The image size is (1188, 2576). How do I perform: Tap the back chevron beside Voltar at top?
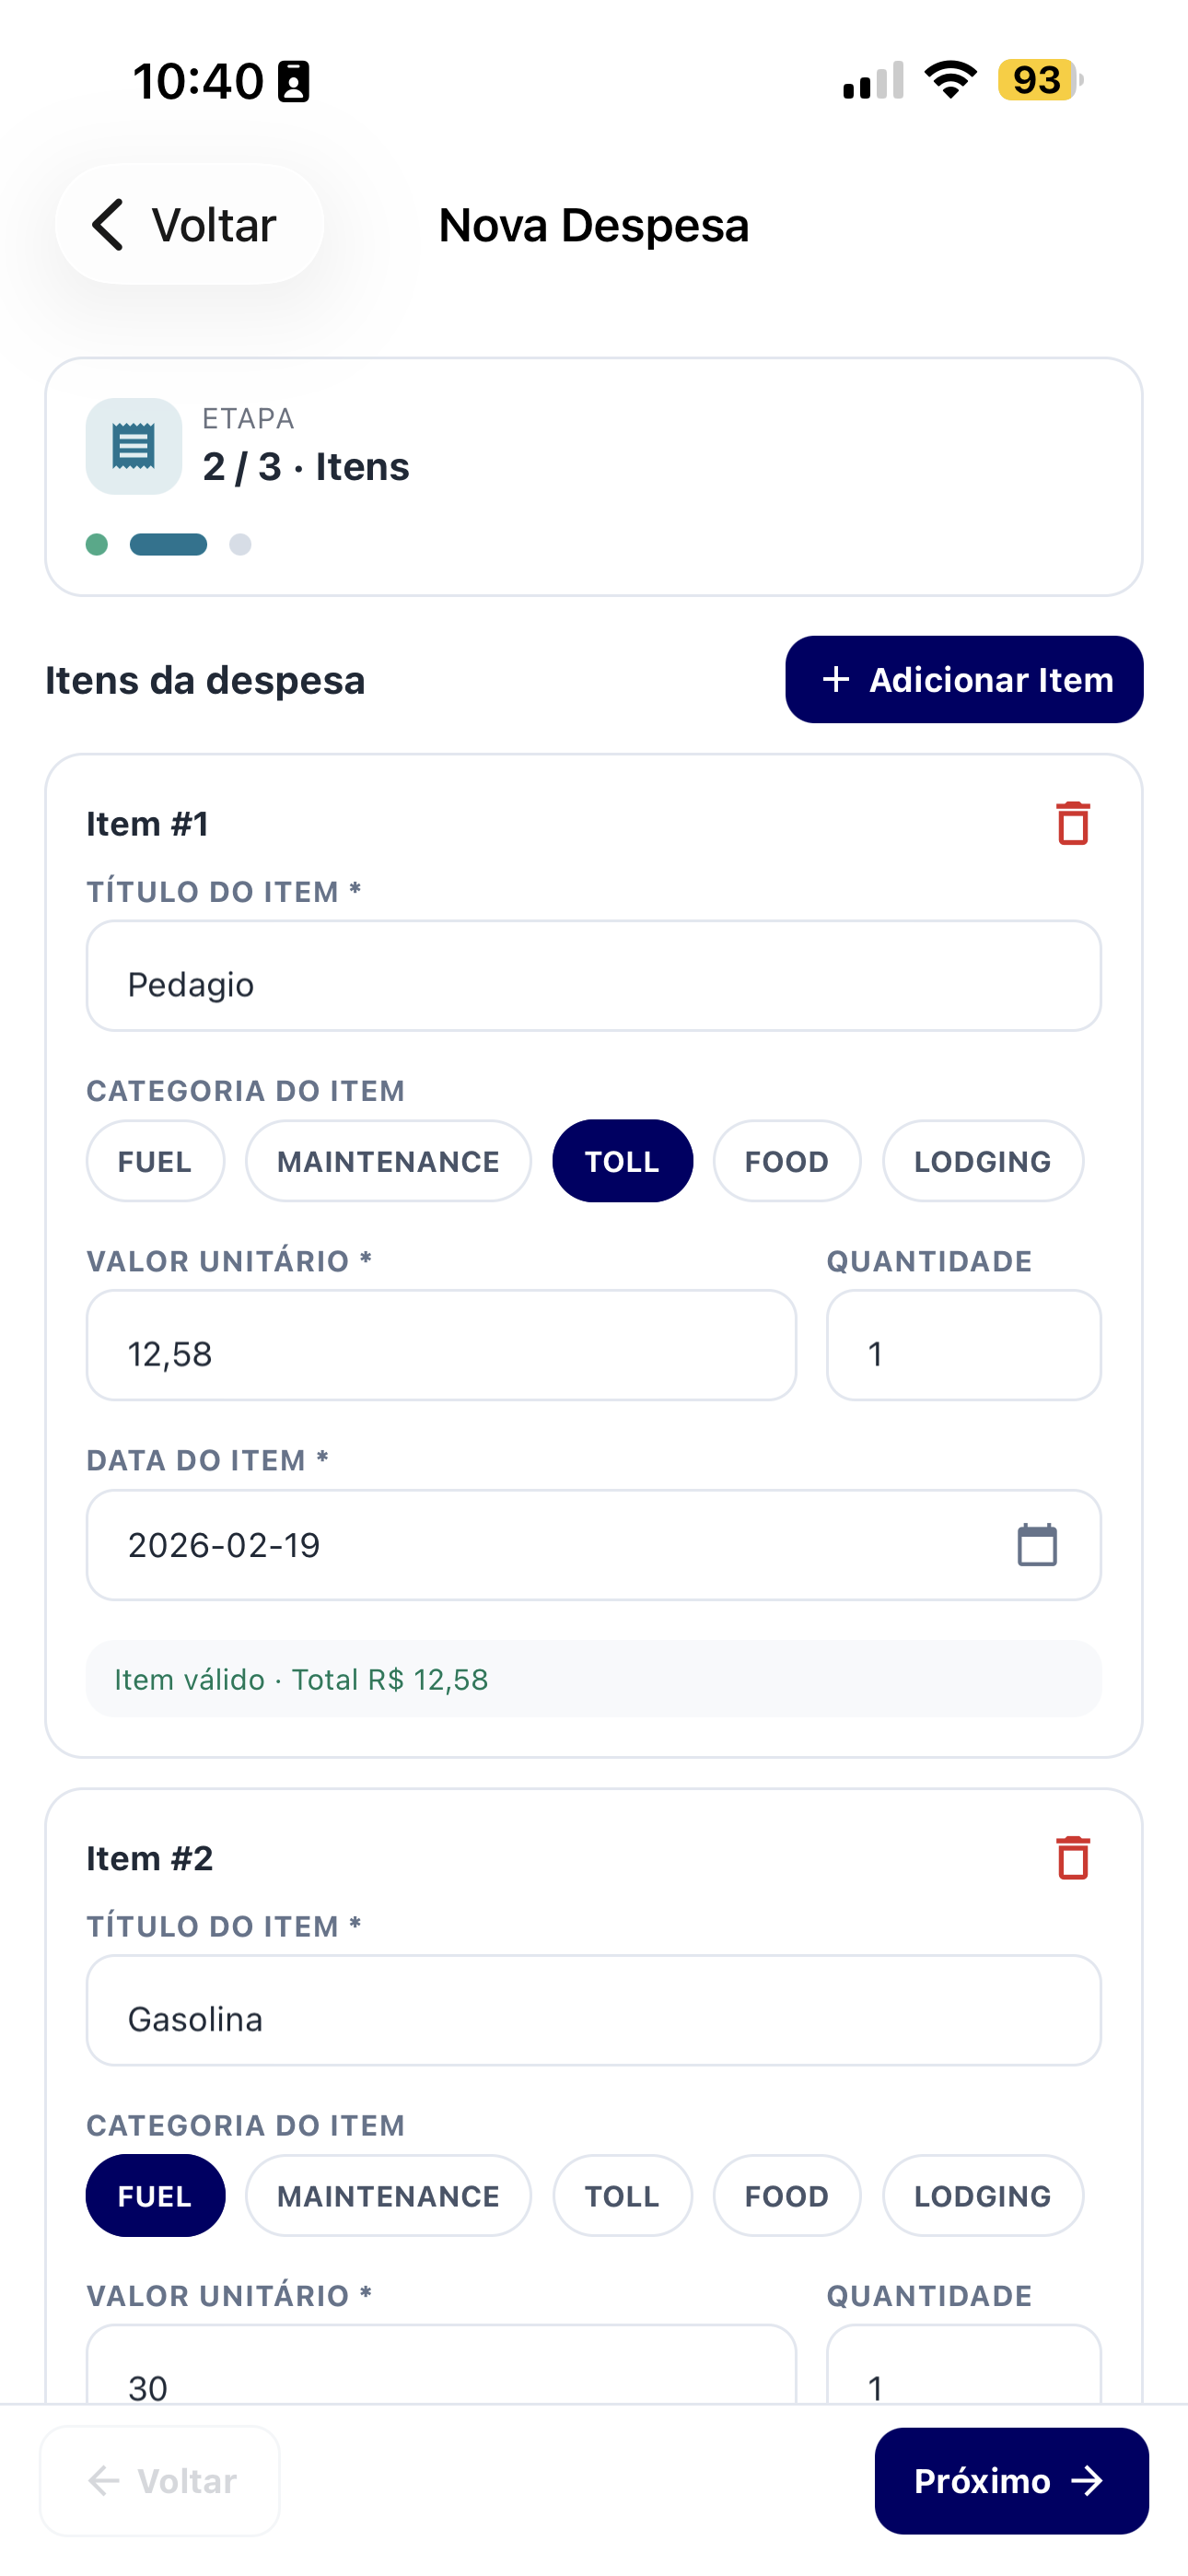tap(108, 224)
